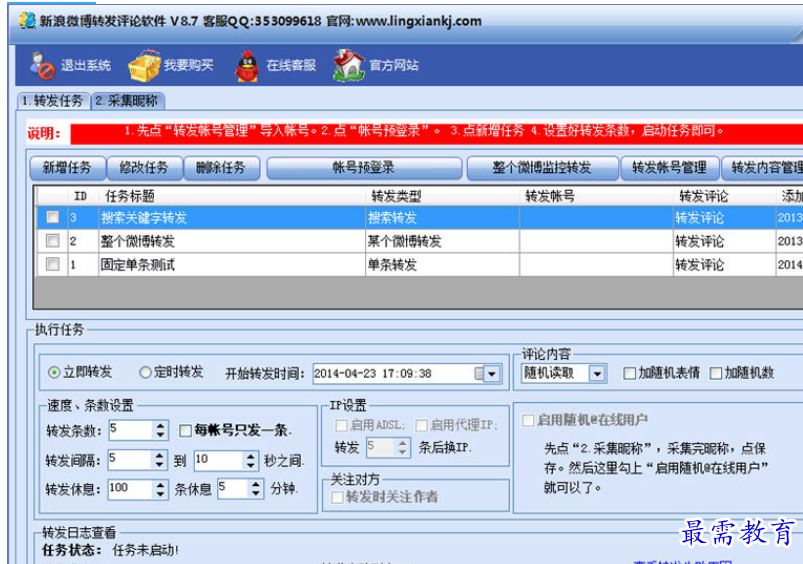The height and width of the screenshot is (564, 803).
Task: Enable 加随机数 checkbox
Action: pos(716,373)
